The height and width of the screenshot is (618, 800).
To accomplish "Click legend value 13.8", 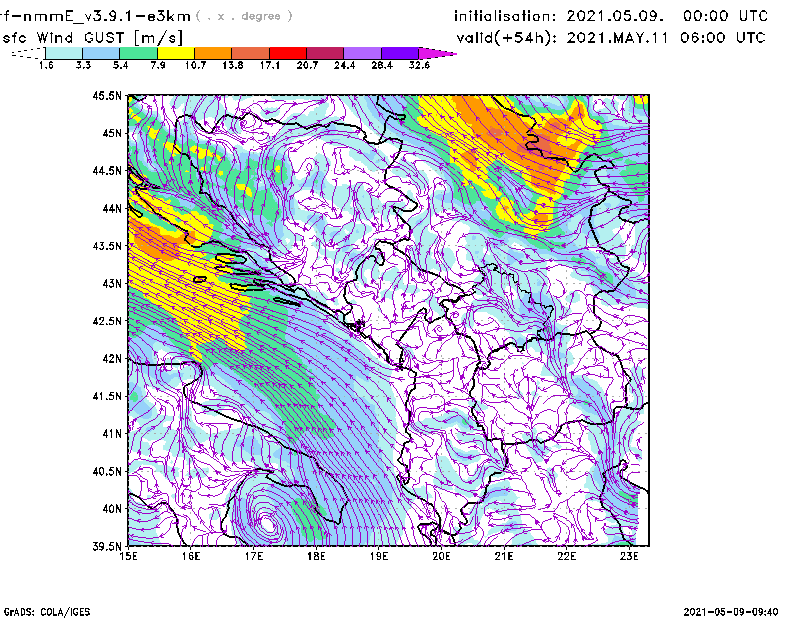I will pyautogui.click(x=233, y=65).
